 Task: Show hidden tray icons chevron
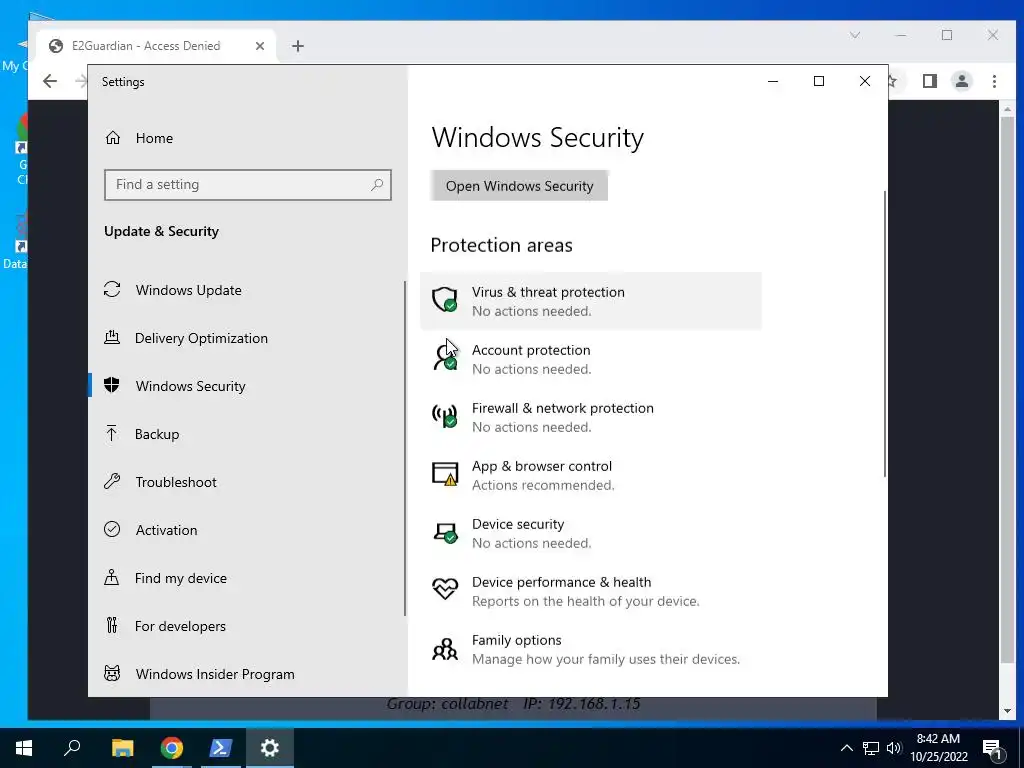846,748
